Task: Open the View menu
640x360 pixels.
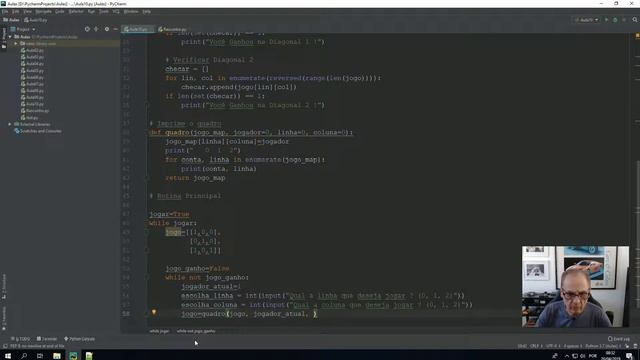Action: pyautogui.click(x=27, y=11)
